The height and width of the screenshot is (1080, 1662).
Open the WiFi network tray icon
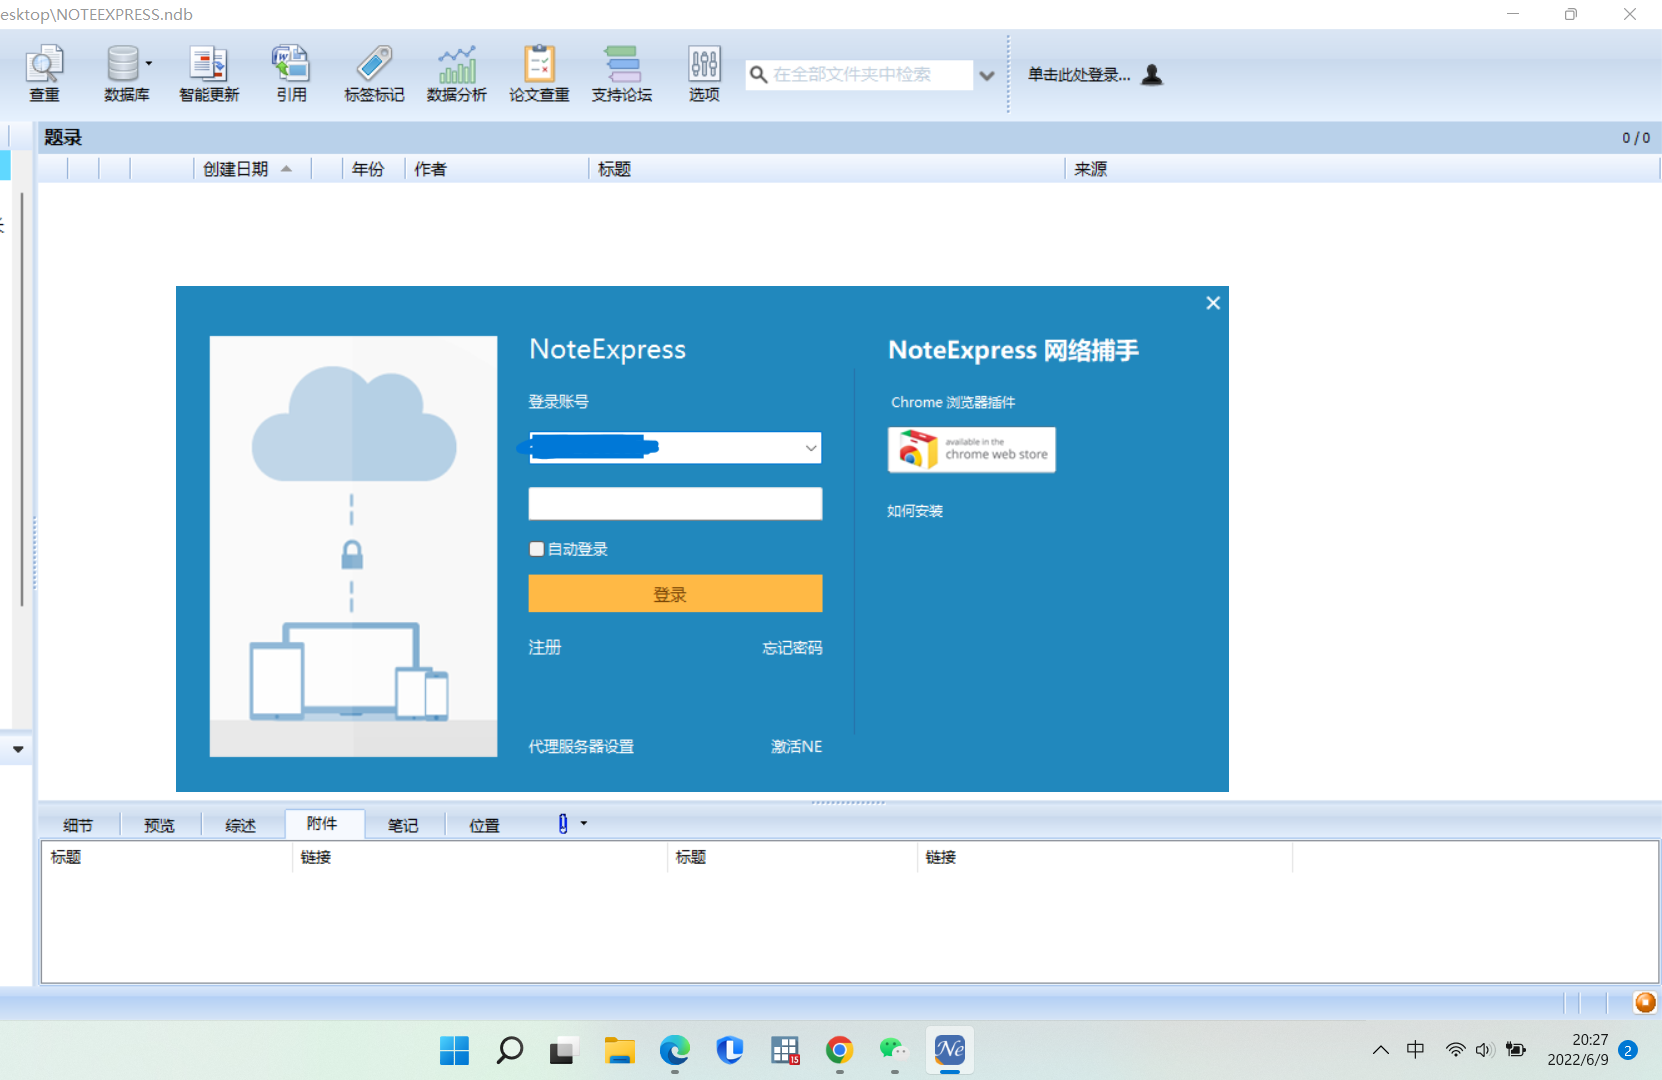tap(1455, 1050)
